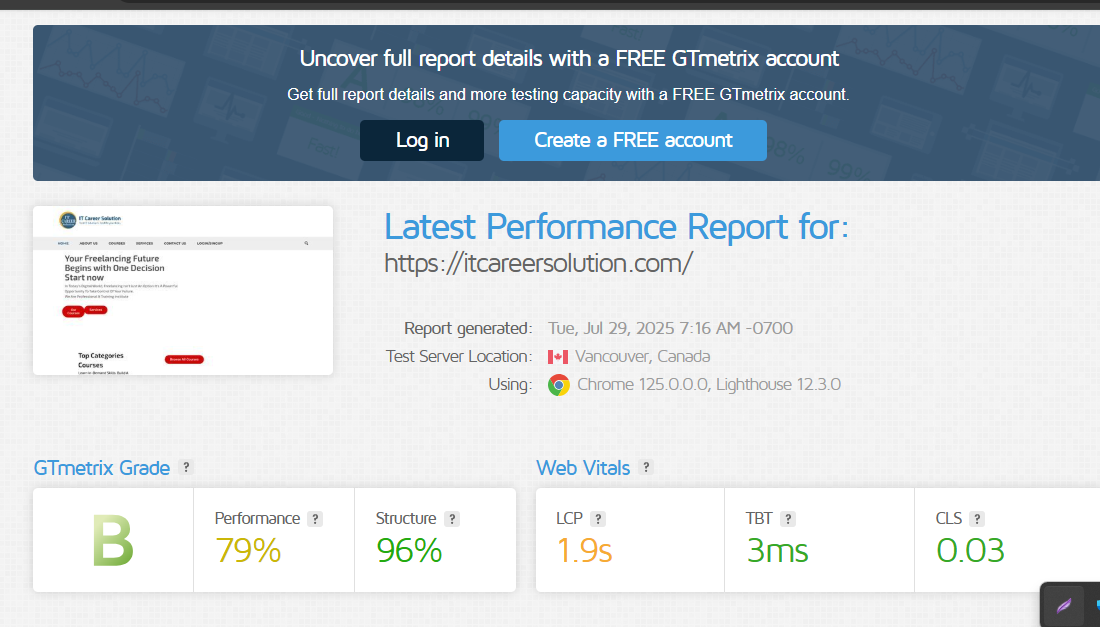This screenshot has height=627, width=1100.
Task: Click the large green letter B grade
Action: [x=112, y=540]
